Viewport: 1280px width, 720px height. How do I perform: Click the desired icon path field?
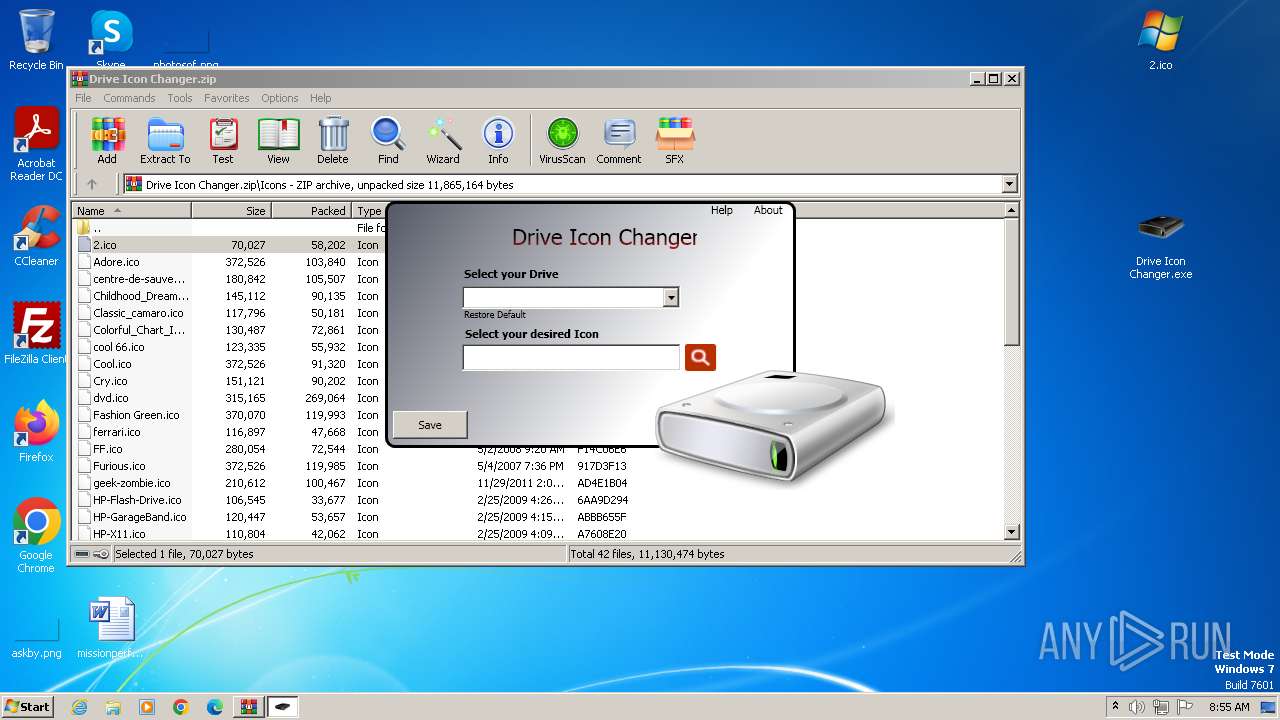[571, 357]
